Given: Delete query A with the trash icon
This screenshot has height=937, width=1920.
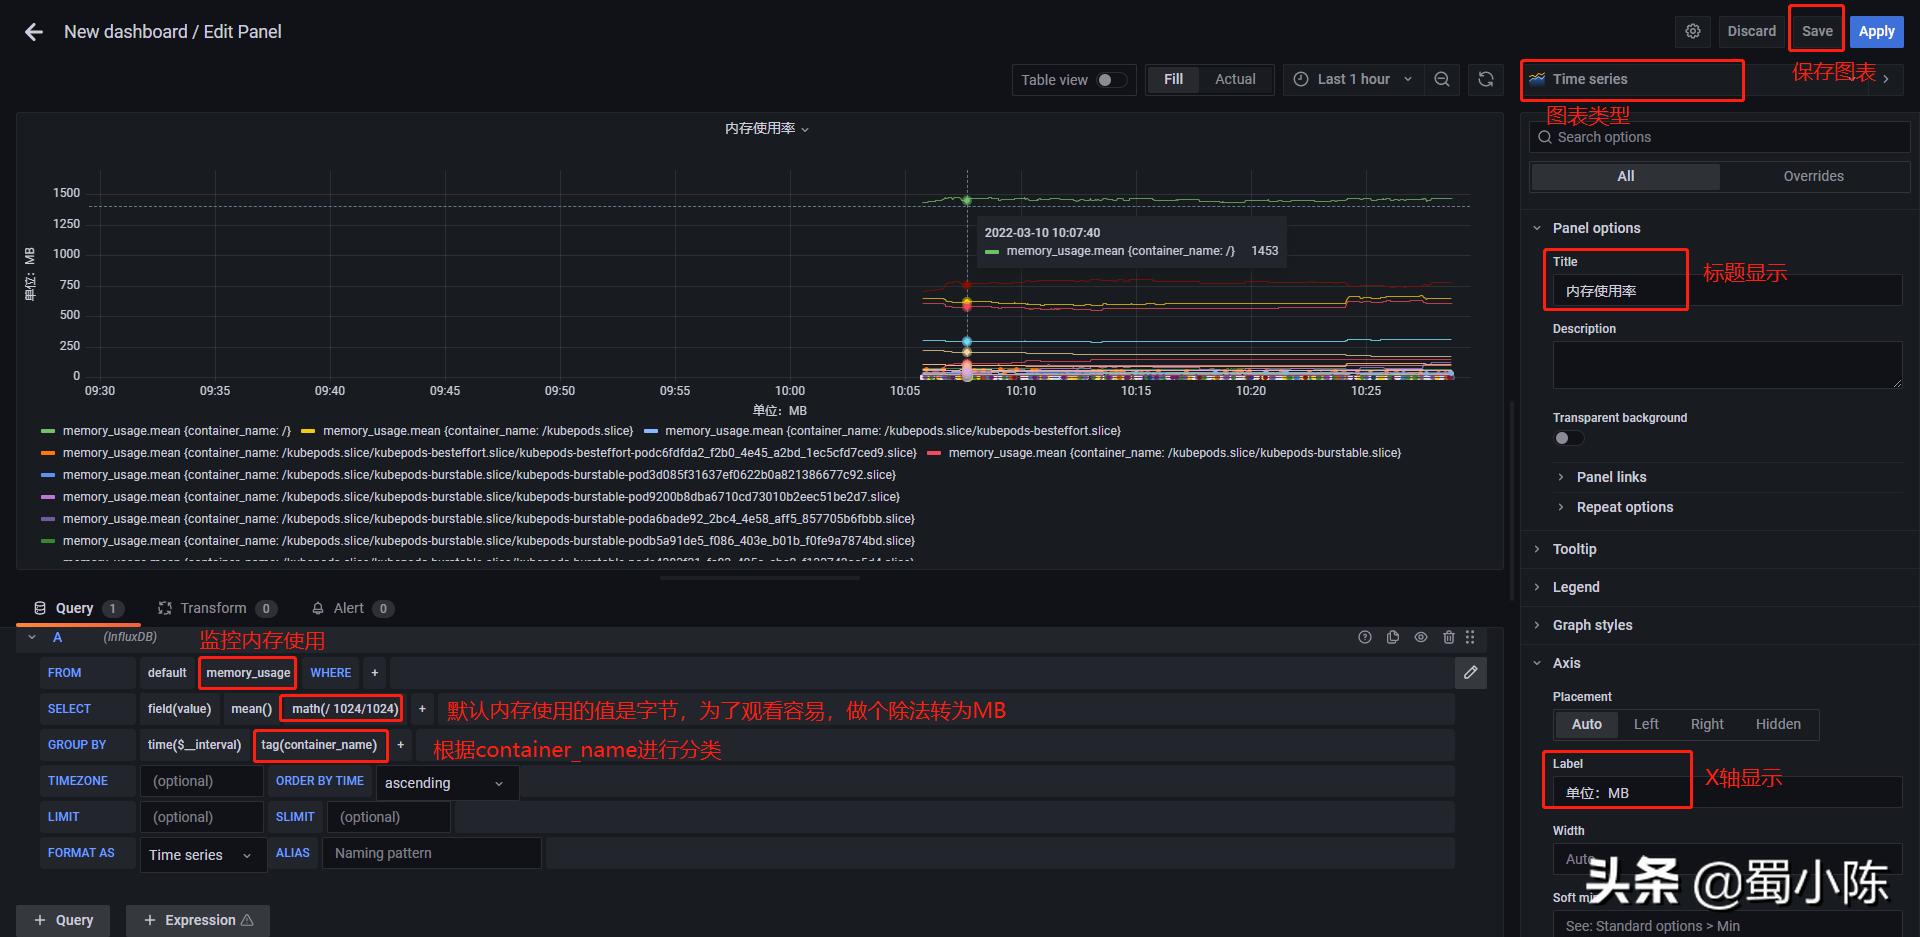Looking at the screenshot, I should [x=1449, y=637].
